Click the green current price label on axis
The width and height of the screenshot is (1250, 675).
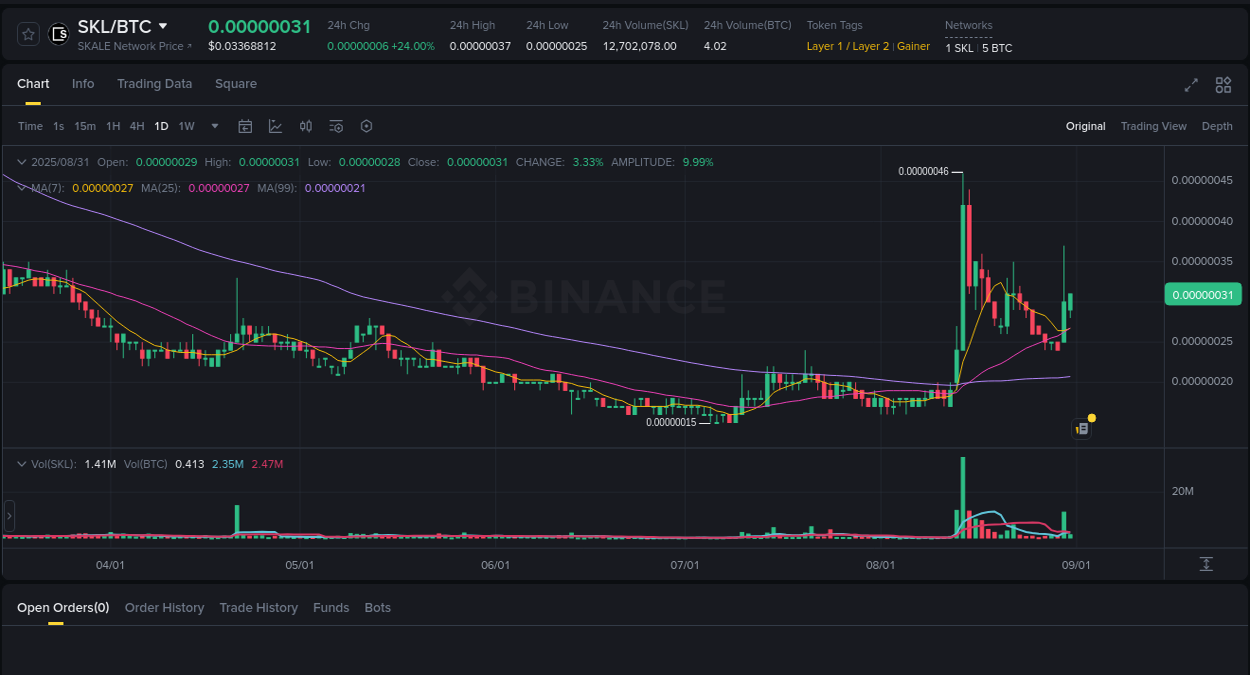pos(1203,294)
